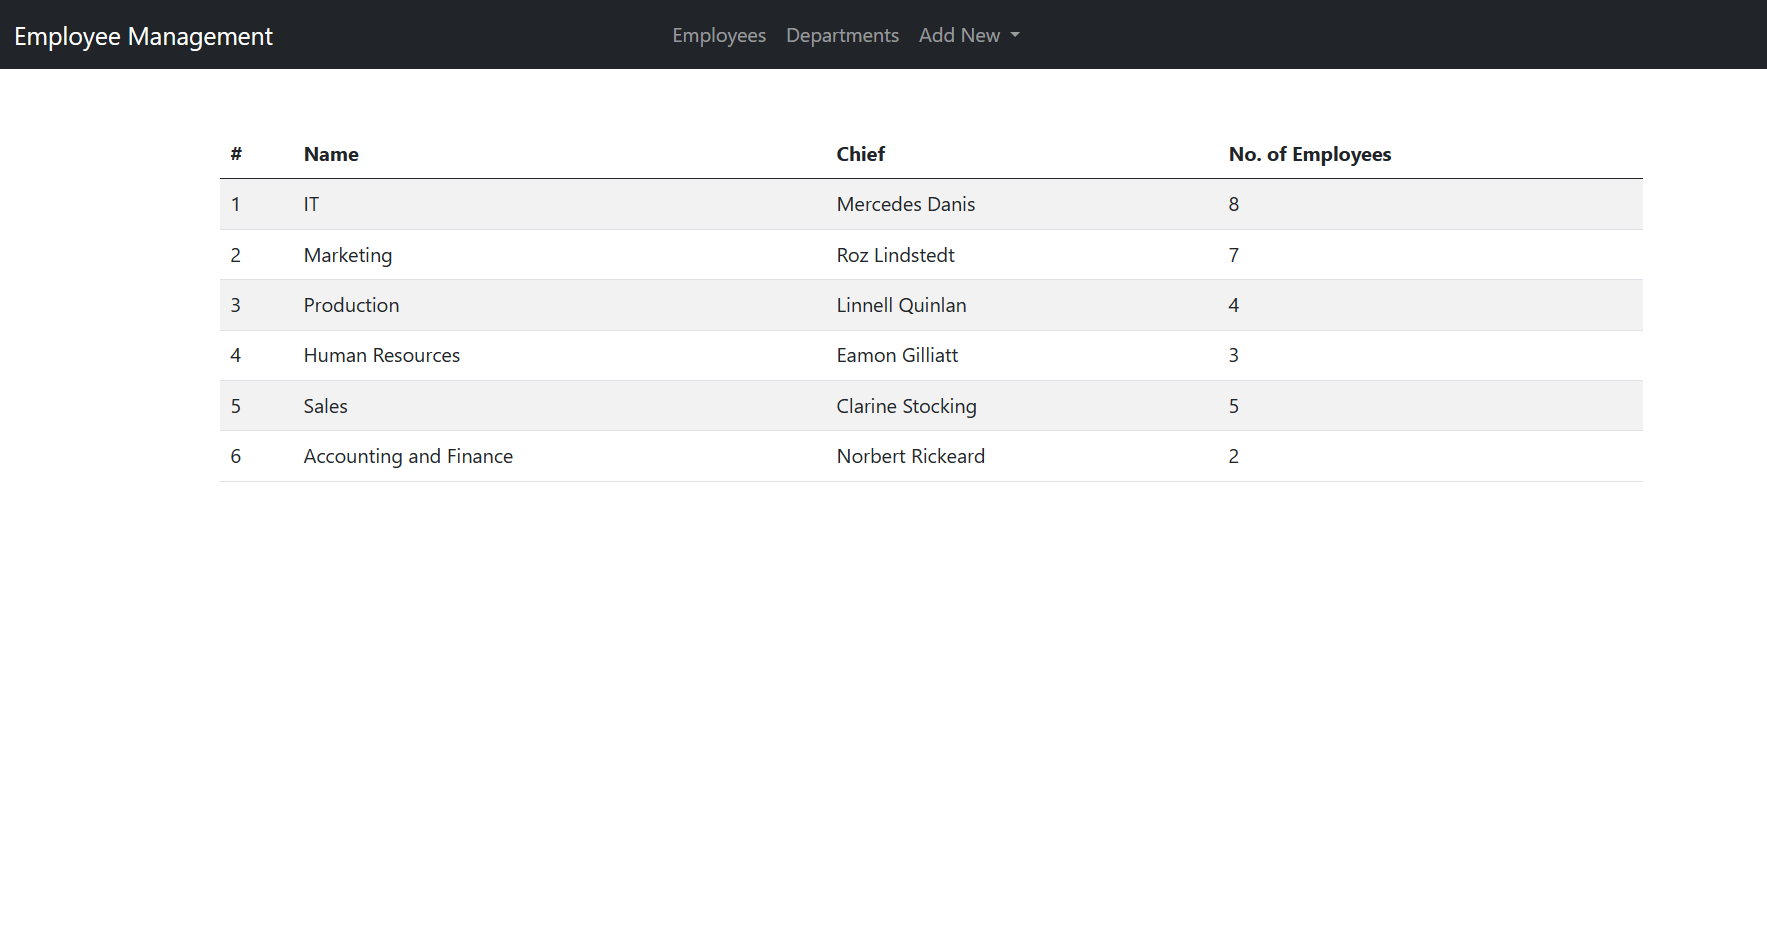The height and width of the screenshot is (929, 1767).
Task: Click the employee count for IT
Action: [1233, 204]
